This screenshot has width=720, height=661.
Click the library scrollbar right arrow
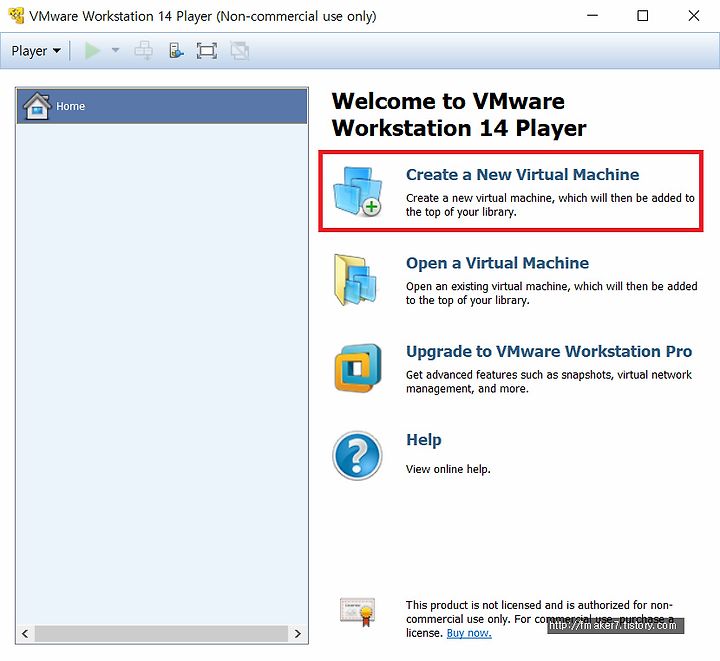click(x=298, y=634)
